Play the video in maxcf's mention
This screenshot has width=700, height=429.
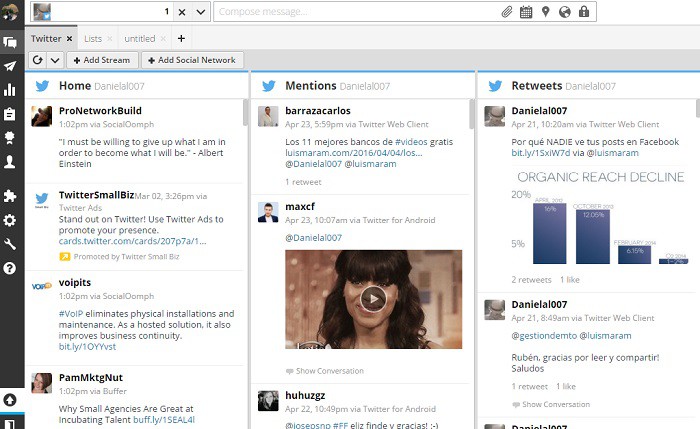point(373,299)
